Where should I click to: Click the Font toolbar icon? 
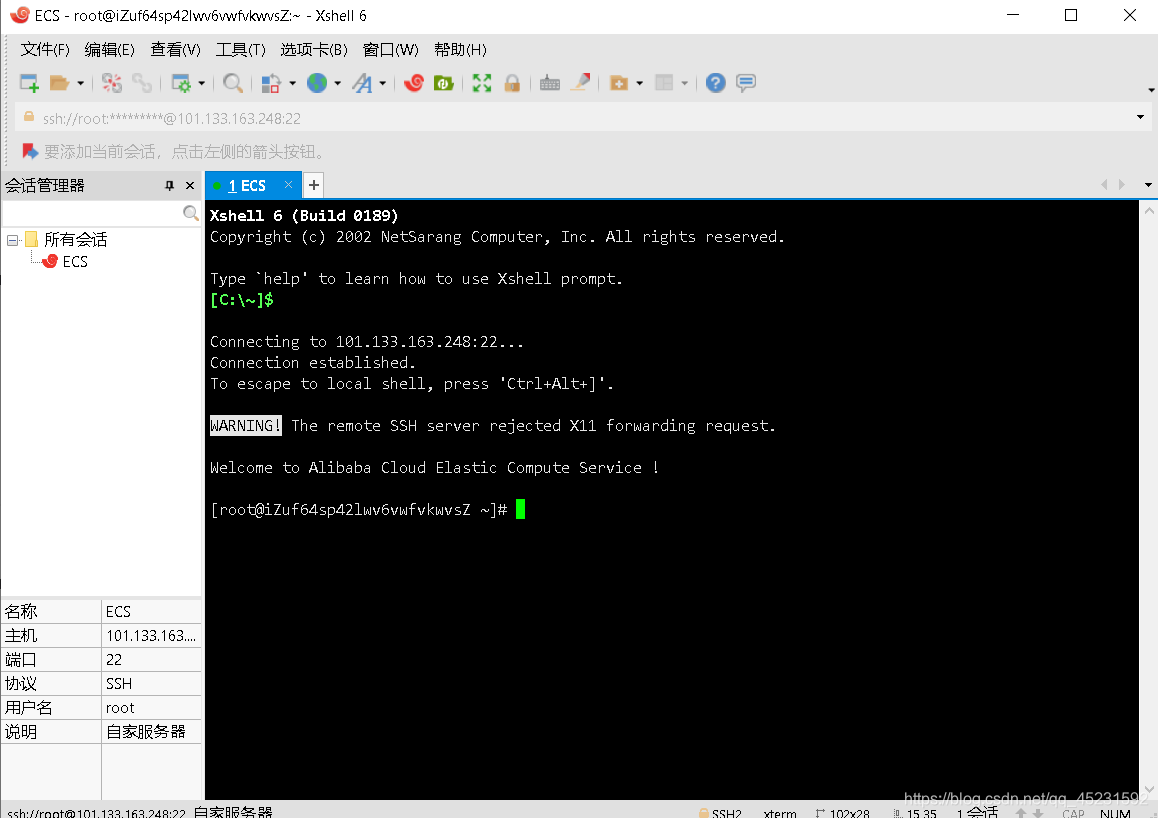pyautogui.click(x=362, y=83)
